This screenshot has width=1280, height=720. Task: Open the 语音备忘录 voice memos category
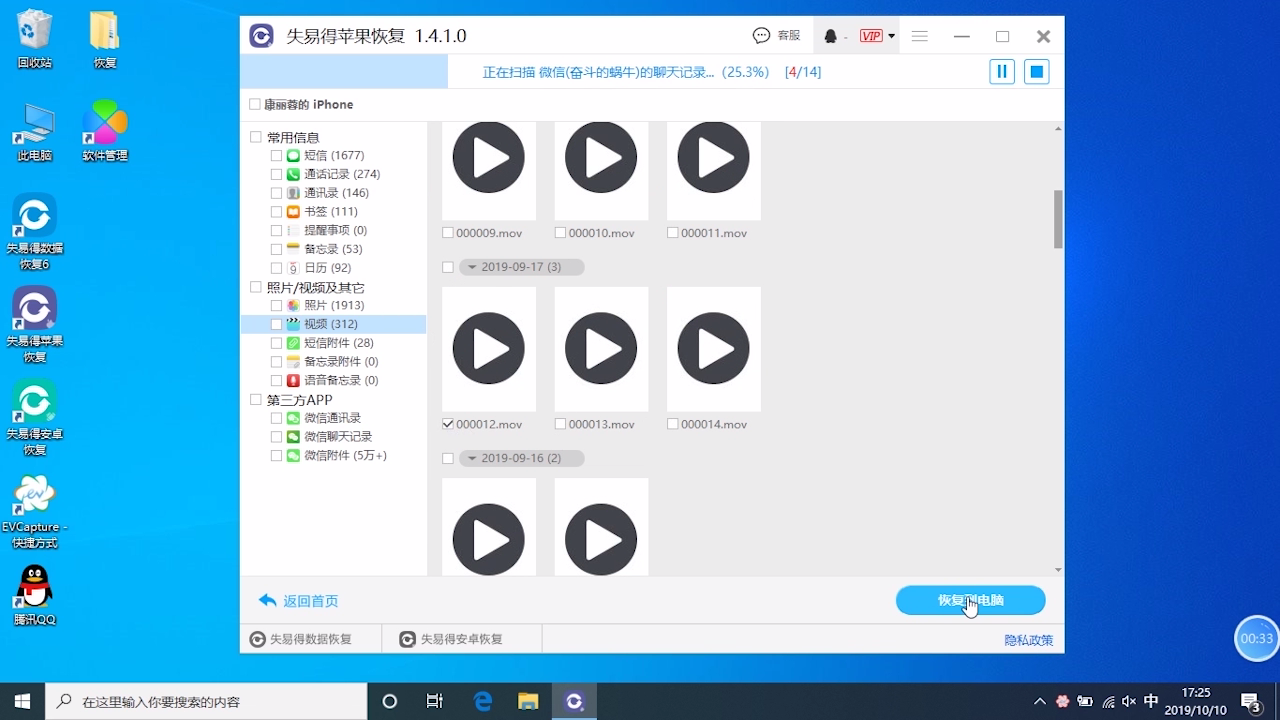pyautogui.click(x=341, y=380)
